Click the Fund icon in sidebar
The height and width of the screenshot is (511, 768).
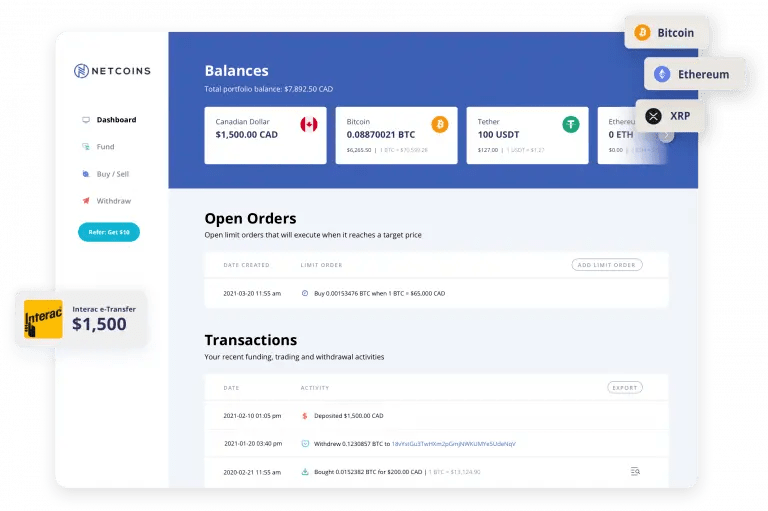(x=86, y=146)
